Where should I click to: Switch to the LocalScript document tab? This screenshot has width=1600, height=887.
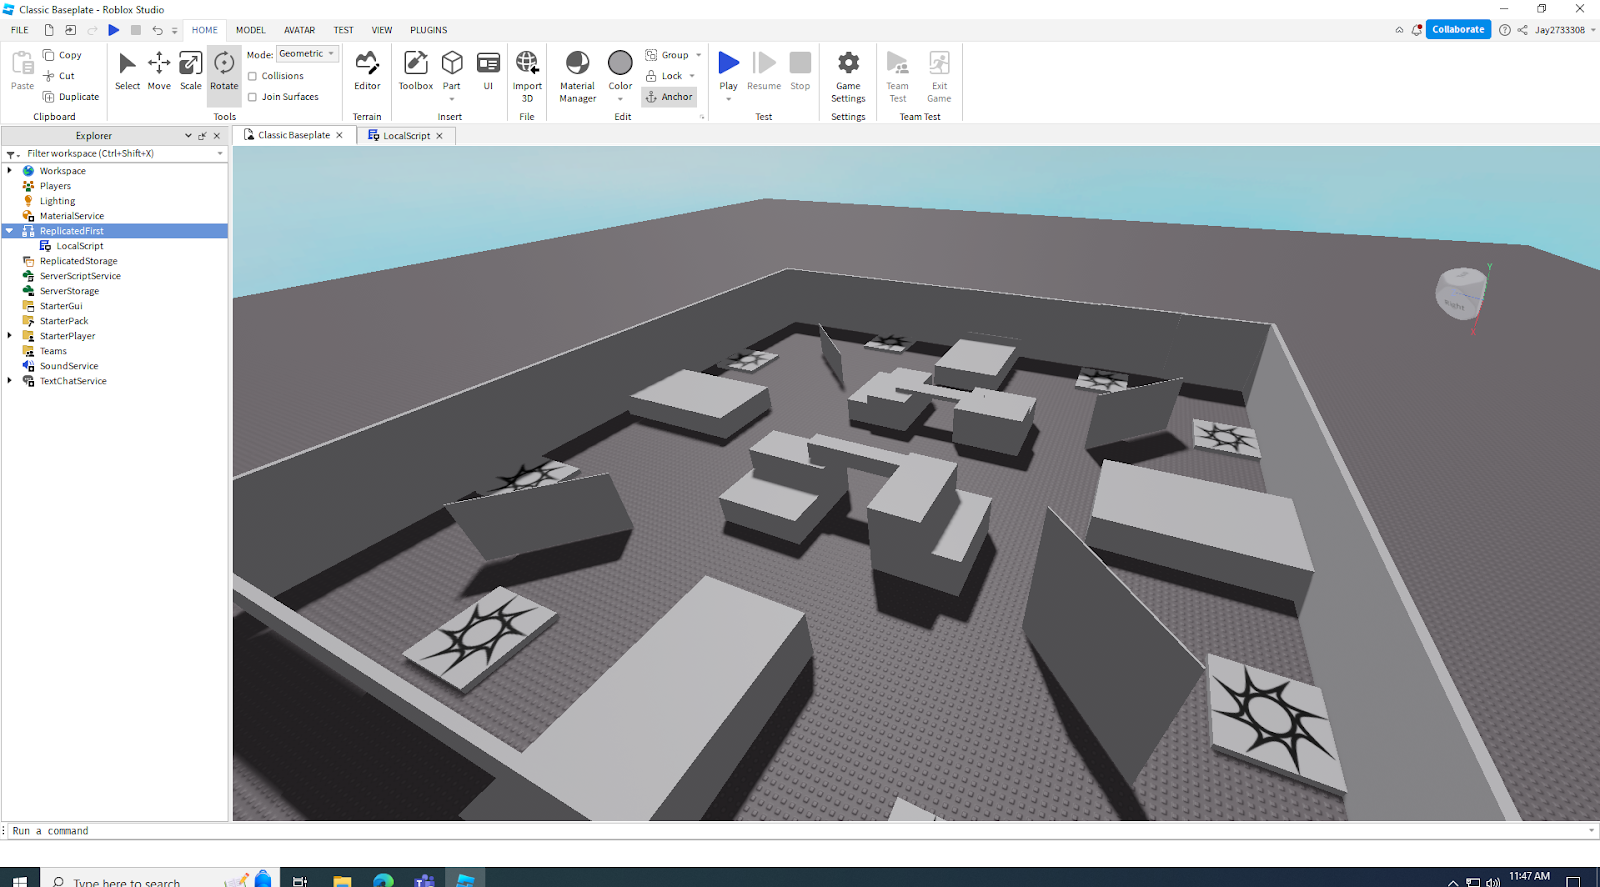(406, 136)
